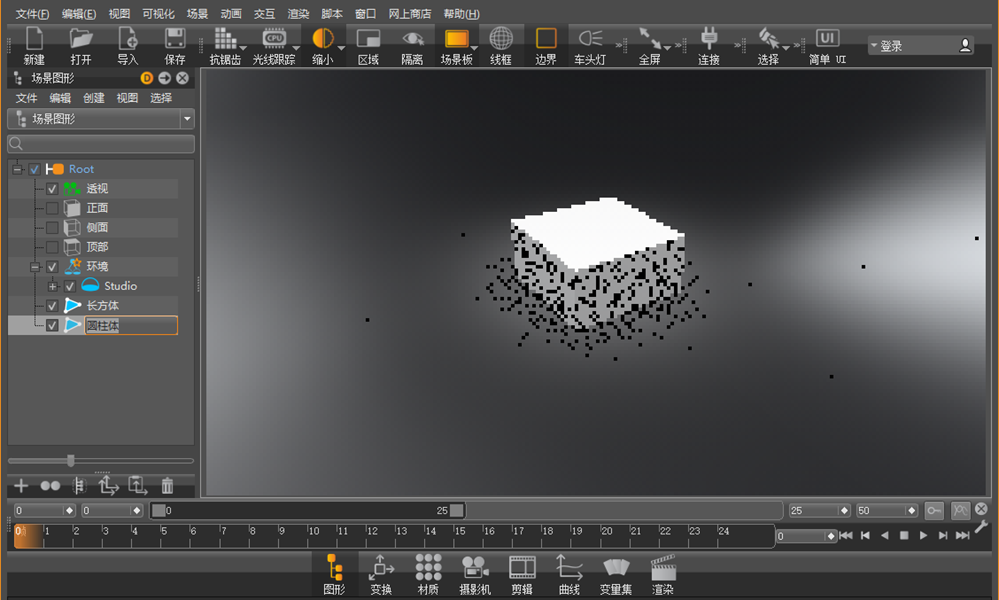The width and height of the screenshot is (999, 600).
Task: Toggle the 边界 boundings icon
Action: click(x=546, y=39)
